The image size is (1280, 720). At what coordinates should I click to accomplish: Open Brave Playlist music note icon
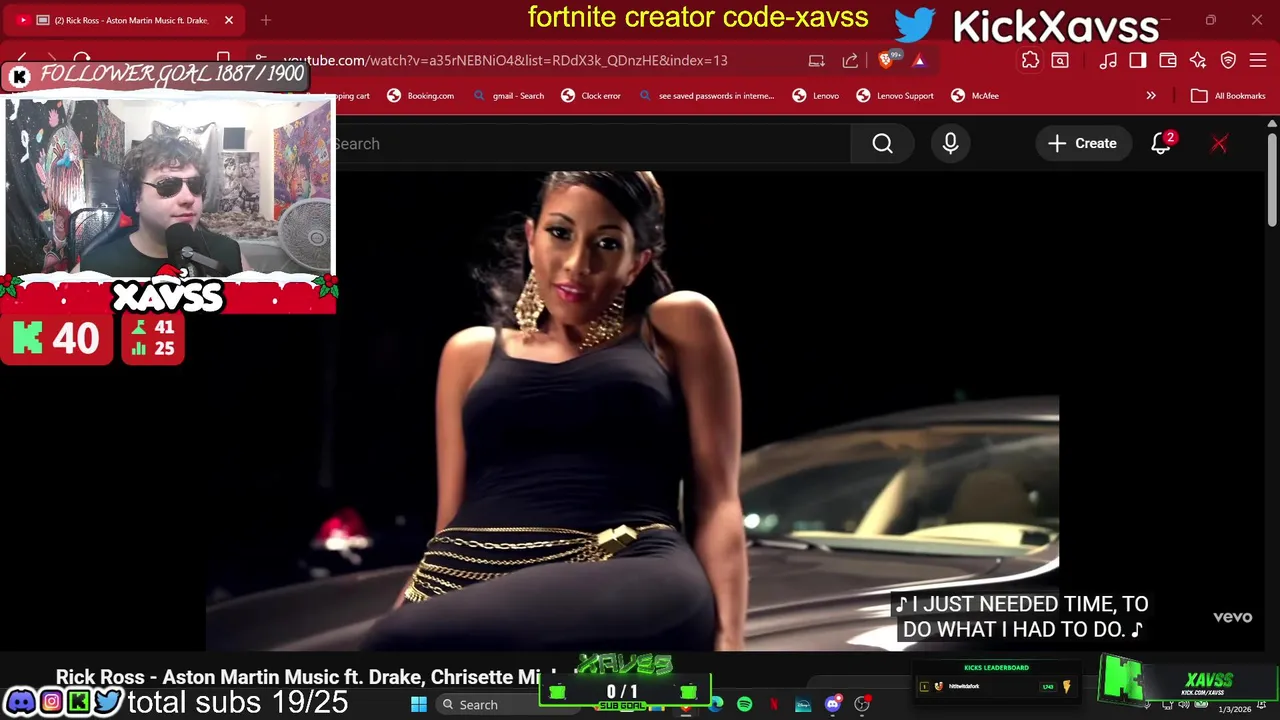[x=1108, y=61]
